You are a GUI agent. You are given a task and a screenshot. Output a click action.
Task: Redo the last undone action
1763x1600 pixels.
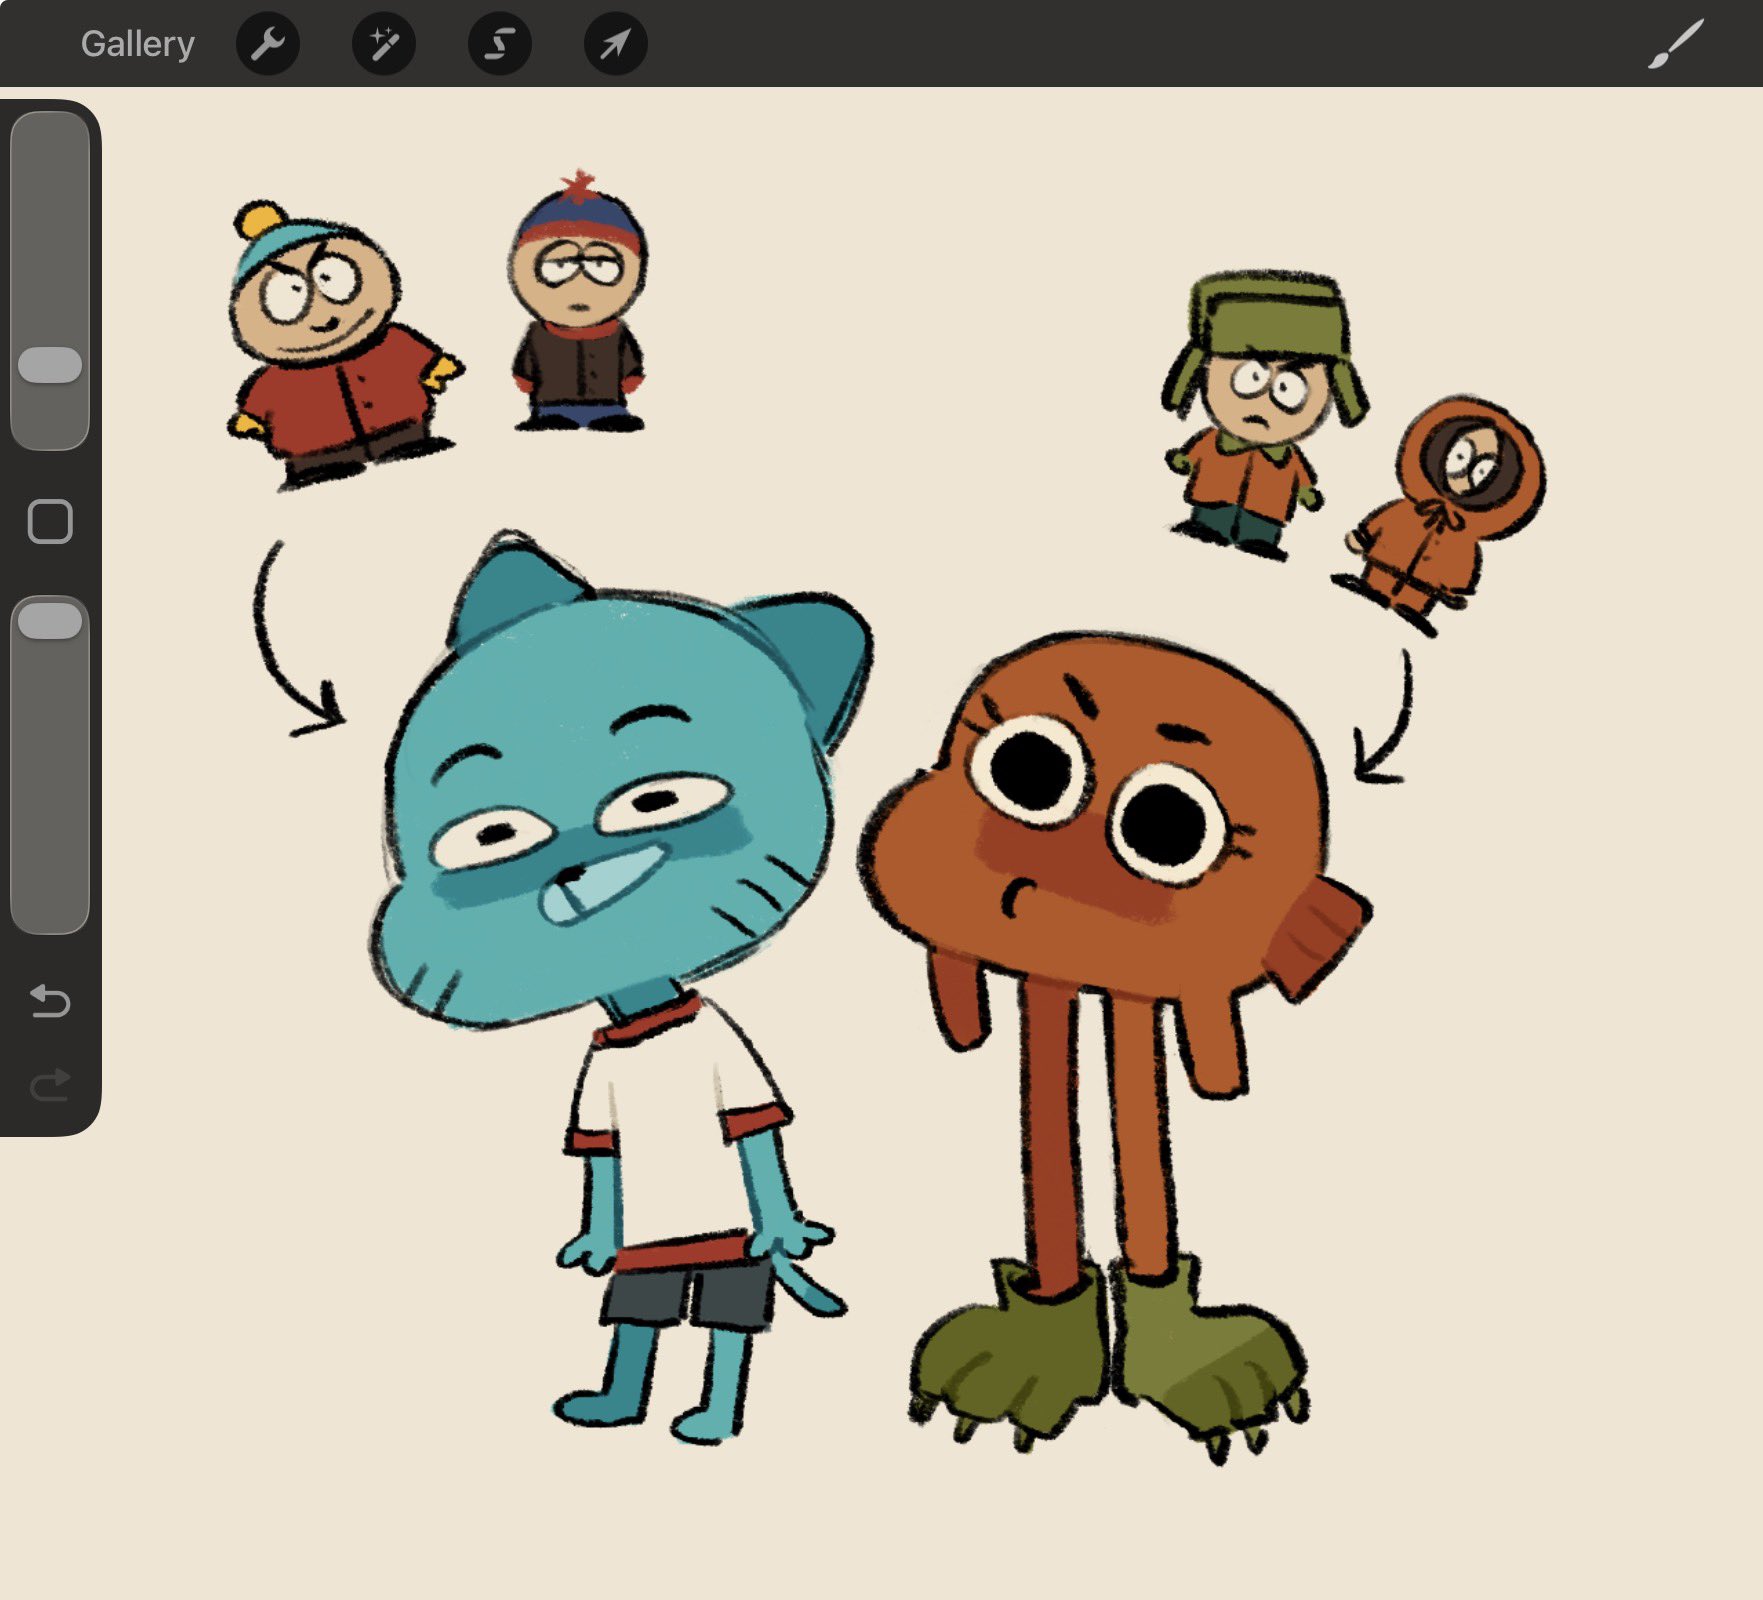(50, 1085)
